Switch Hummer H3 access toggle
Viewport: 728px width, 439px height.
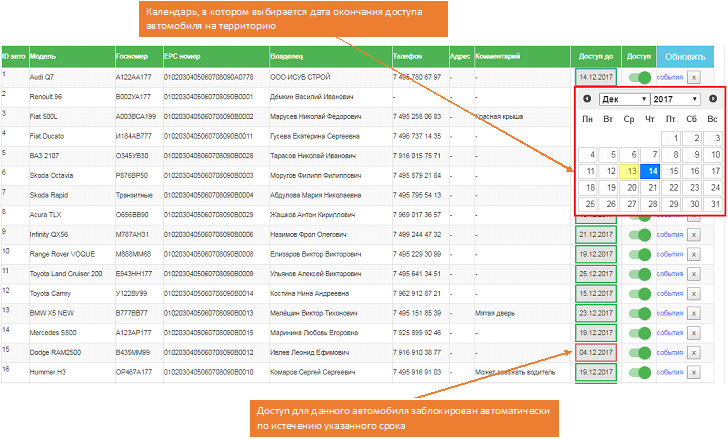click(x=640, y=373)
